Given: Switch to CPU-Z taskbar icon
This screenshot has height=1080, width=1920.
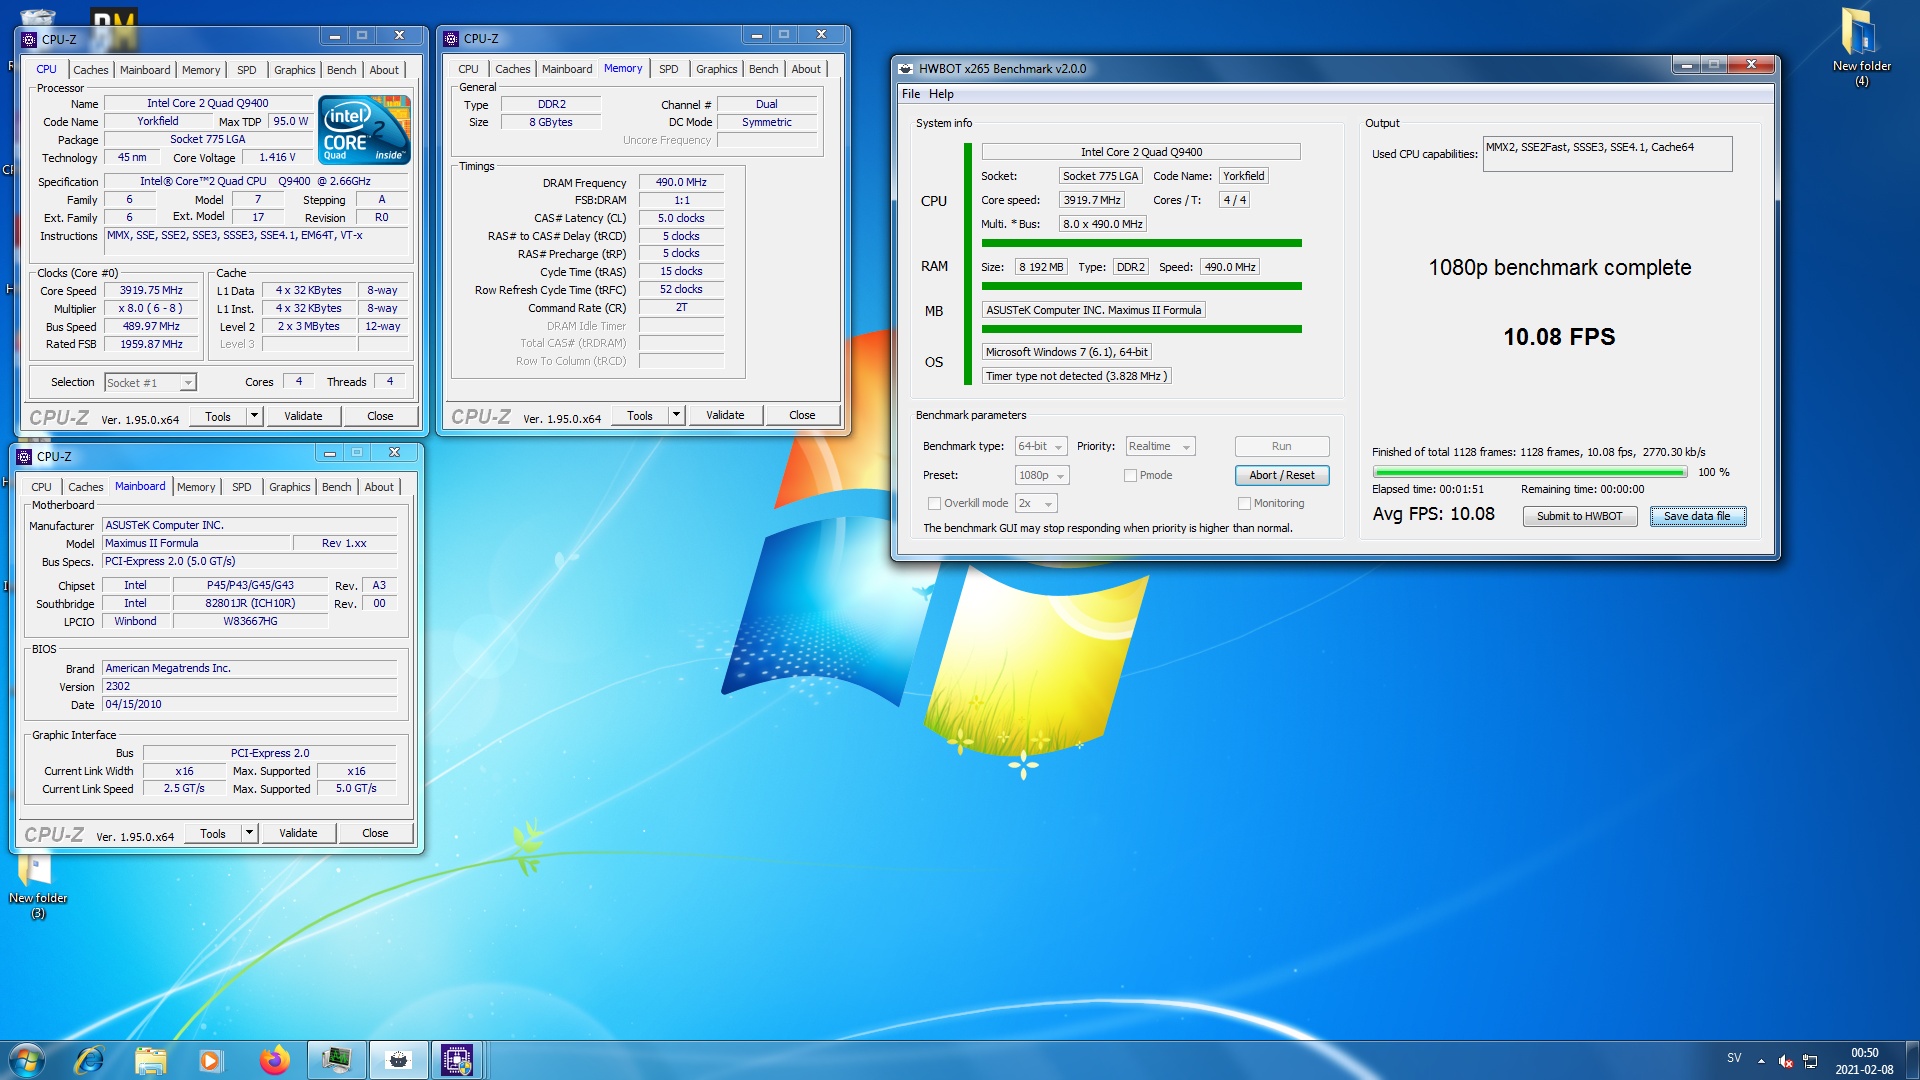Looking at the screenshot, I should tap(457, 1060).
